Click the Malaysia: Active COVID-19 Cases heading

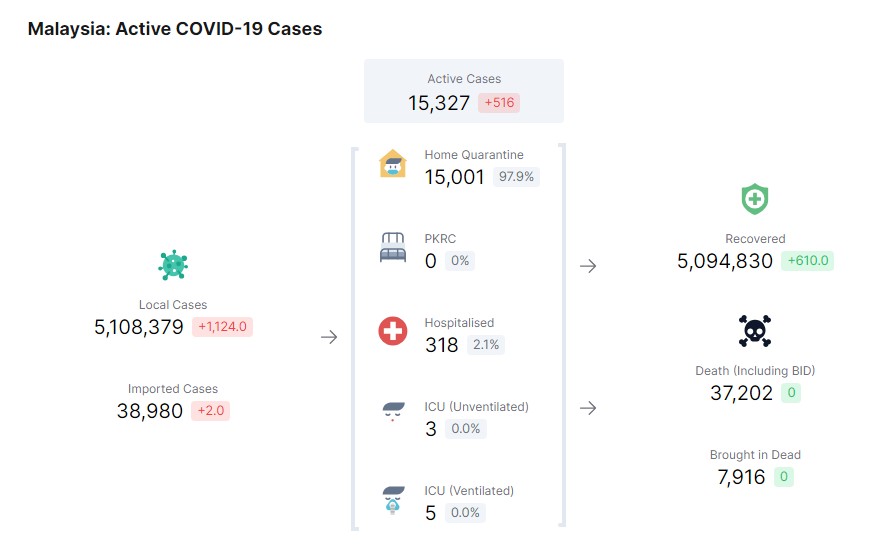[x=175, y=29]
